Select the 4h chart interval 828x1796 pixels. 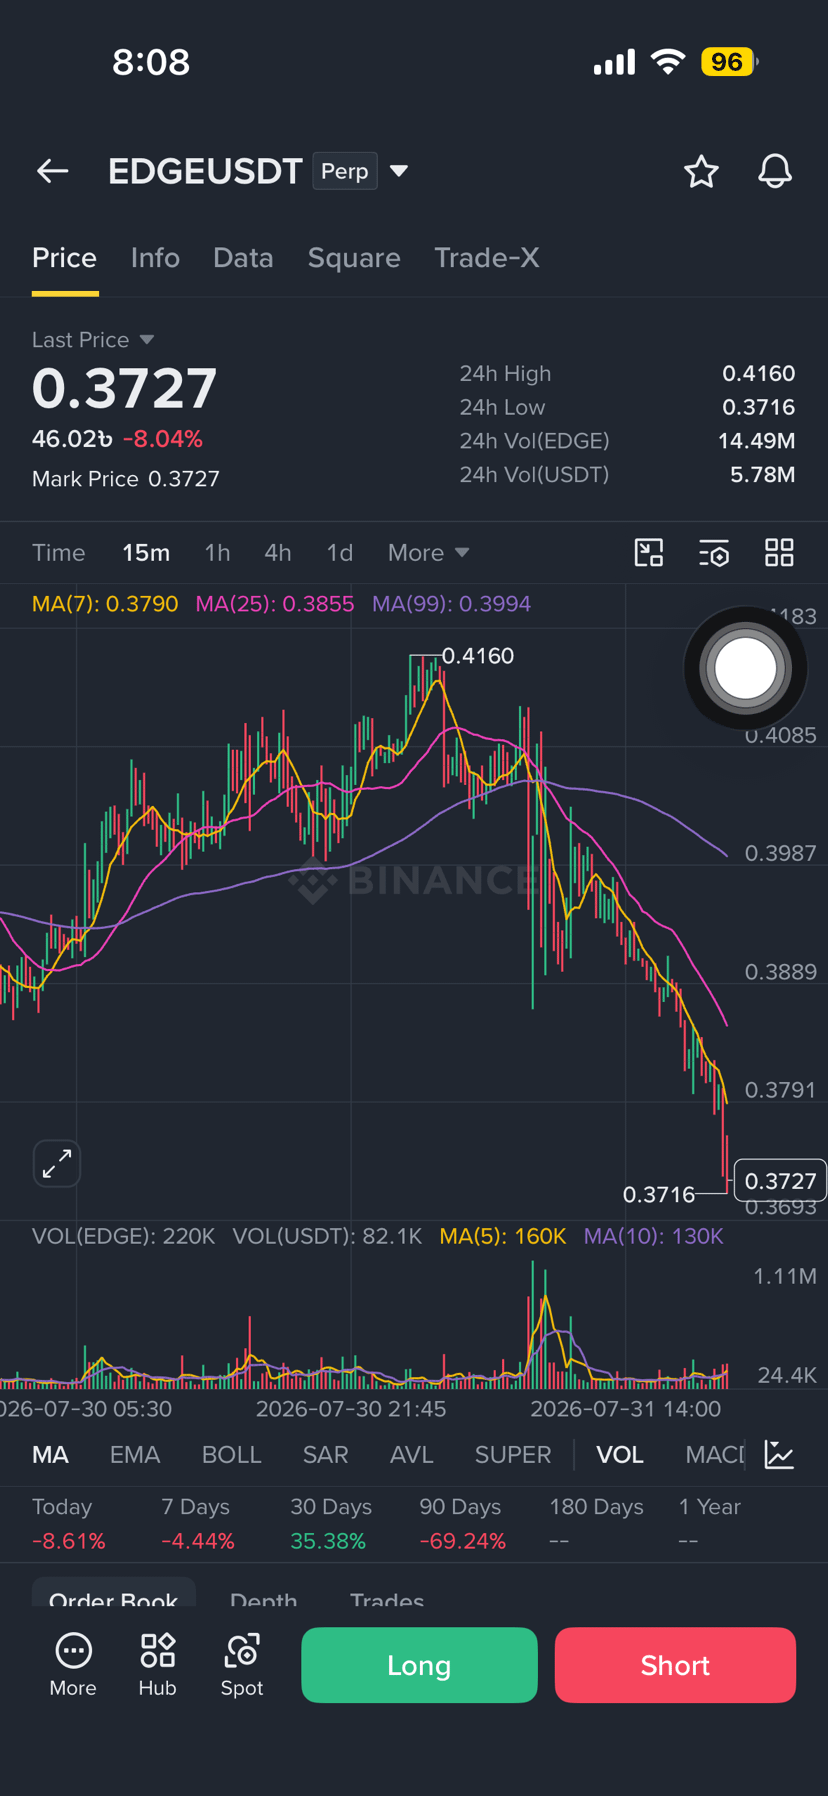click(x=278, y=553)
